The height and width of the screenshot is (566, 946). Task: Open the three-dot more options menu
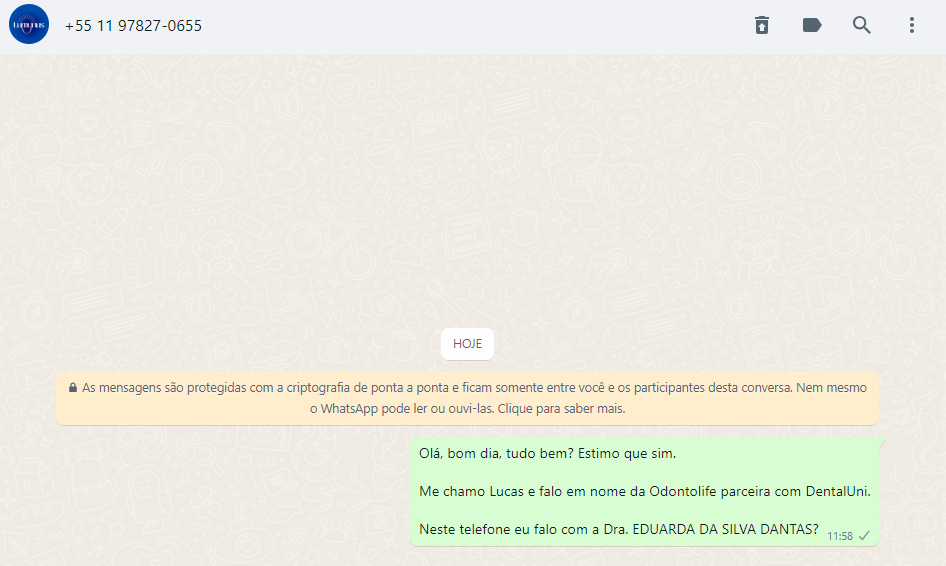coord(912,25)
